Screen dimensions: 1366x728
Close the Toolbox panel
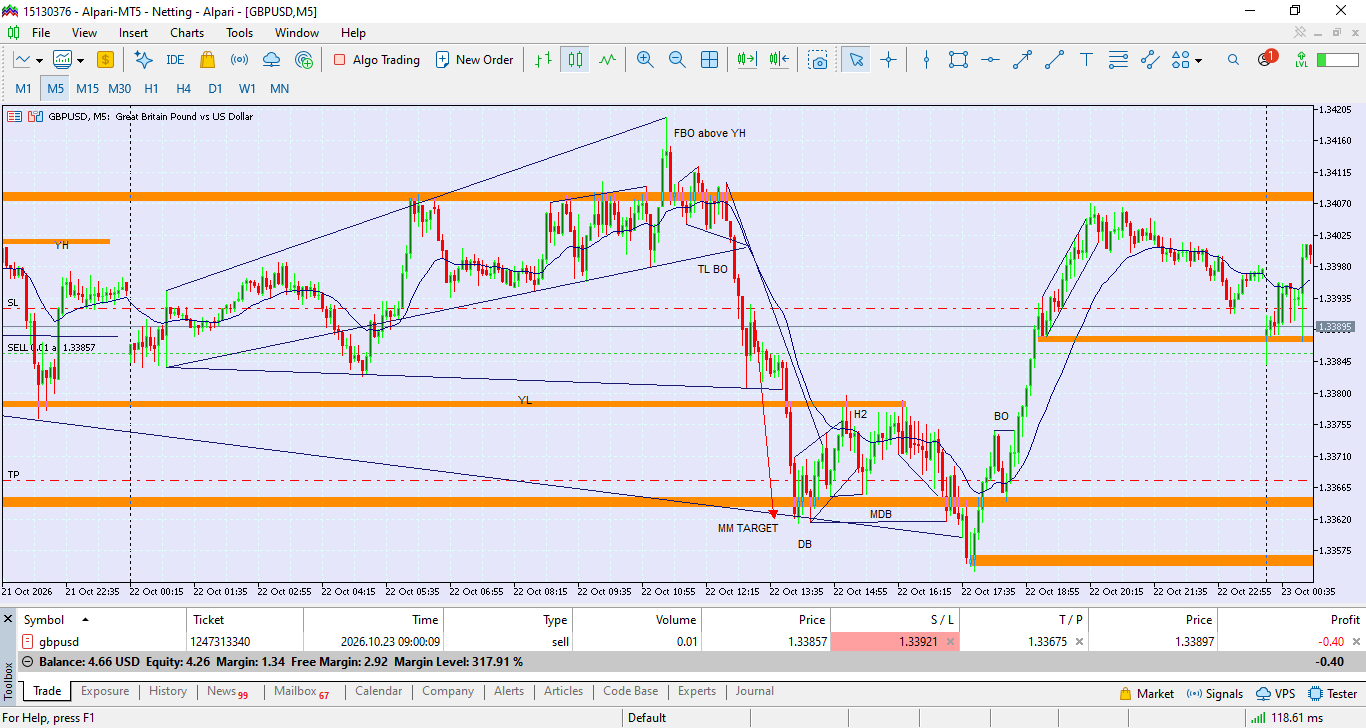[x=9, y=619]
